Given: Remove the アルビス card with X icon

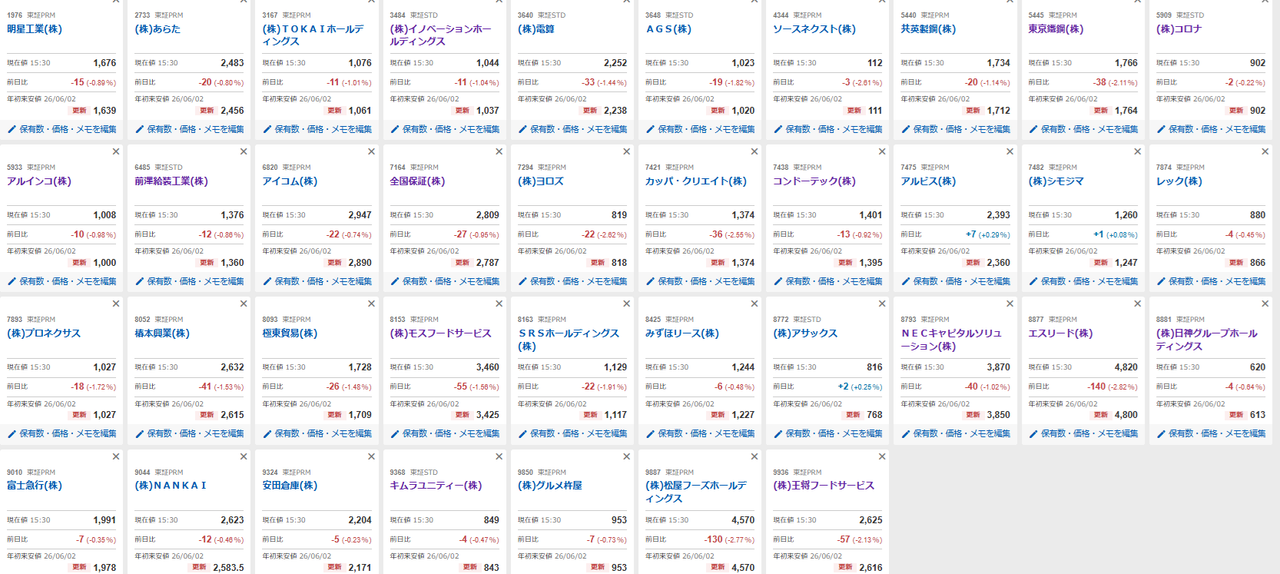Looking at the screenshot, I should point(1010,152).
